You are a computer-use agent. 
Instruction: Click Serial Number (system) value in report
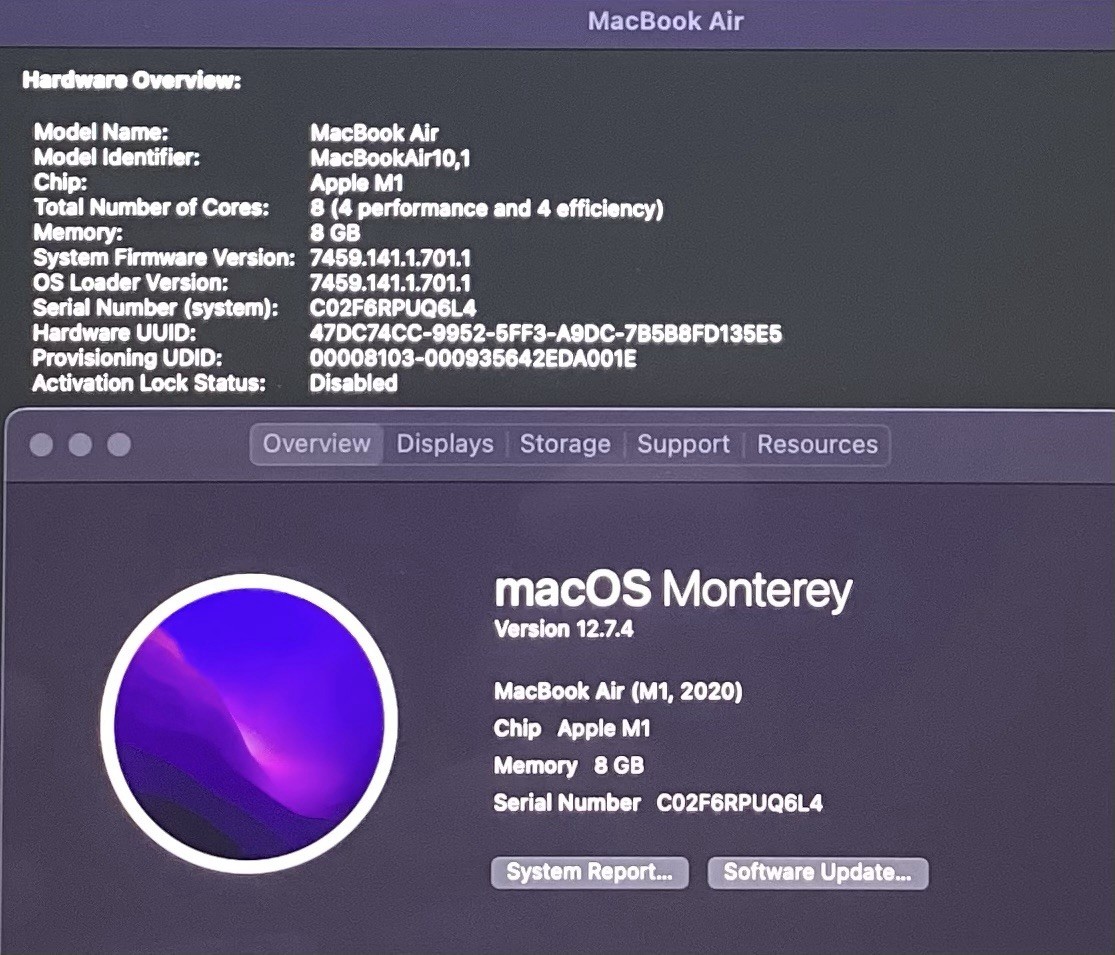click(393, 309)
